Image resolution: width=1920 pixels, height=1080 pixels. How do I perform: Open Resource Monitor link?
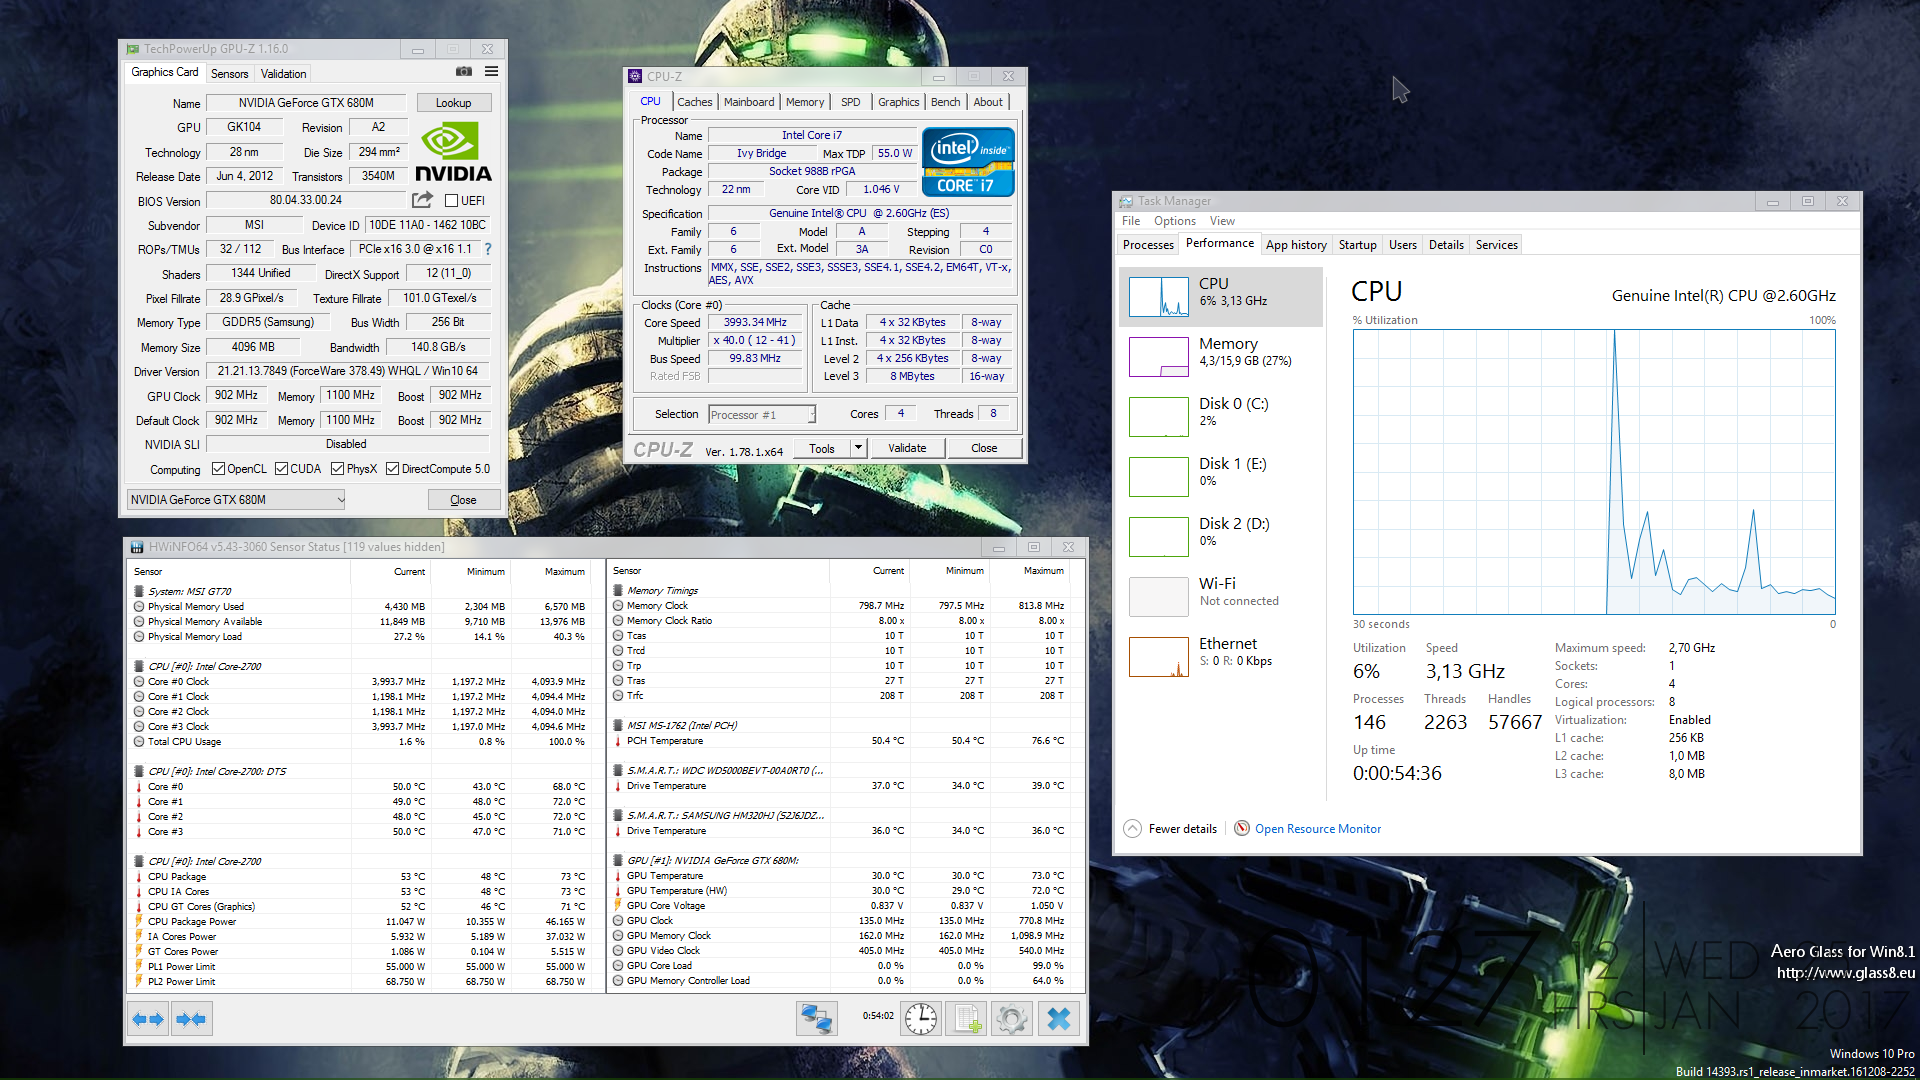click(1318, 829)
